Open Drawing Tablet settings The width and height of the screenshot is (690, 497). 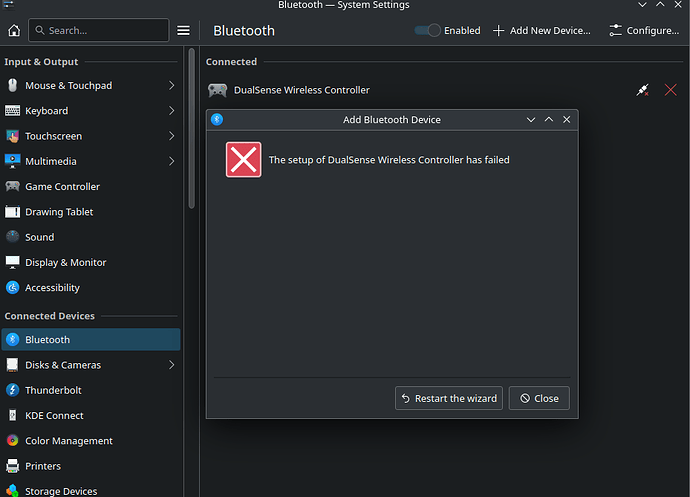91,212
